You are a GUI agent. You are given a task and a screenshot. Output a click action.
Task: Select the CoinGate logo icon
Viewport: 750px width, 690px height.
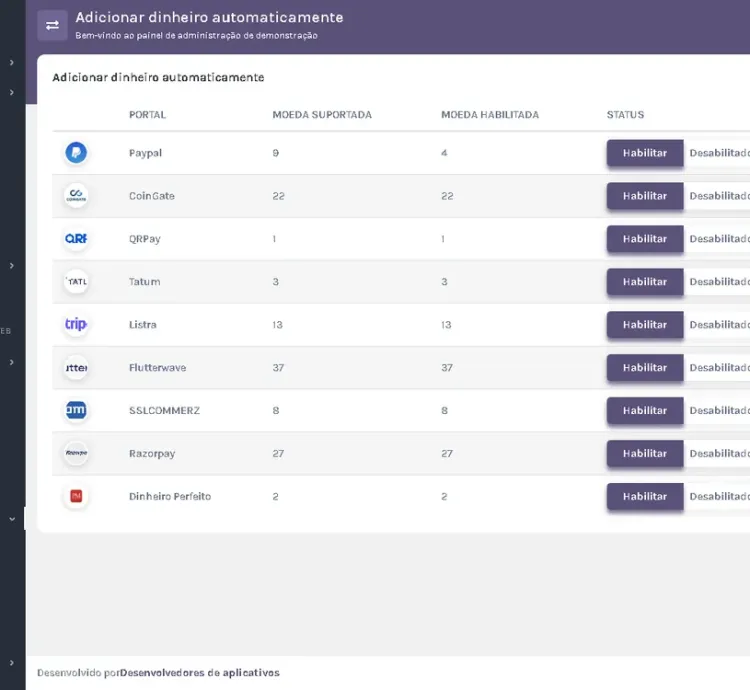[76, 196]
